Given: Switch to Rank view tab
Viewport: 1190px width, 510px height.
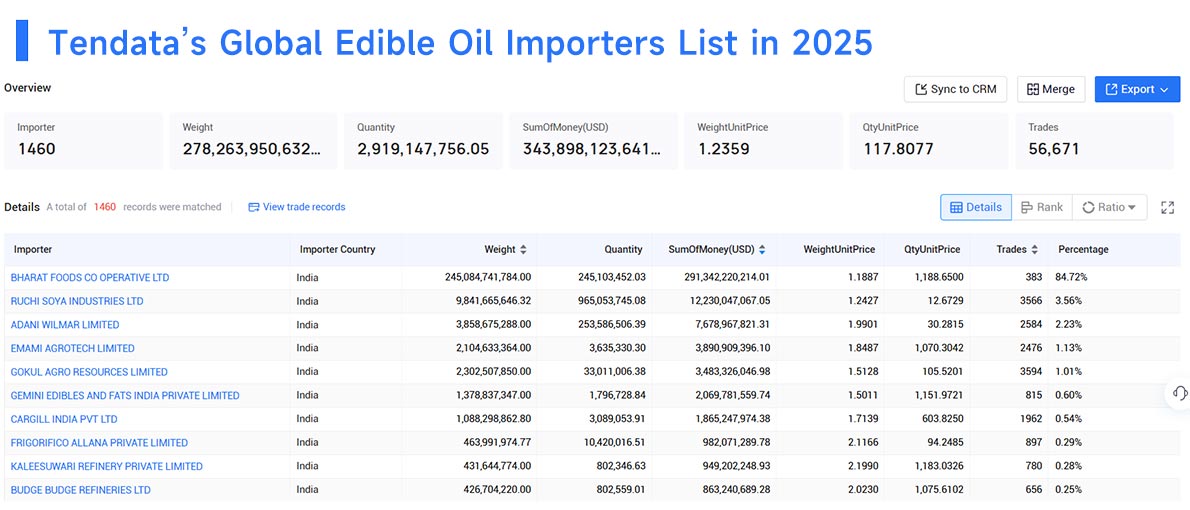Looking at the screenshot, I should [x=1042, y=207].
